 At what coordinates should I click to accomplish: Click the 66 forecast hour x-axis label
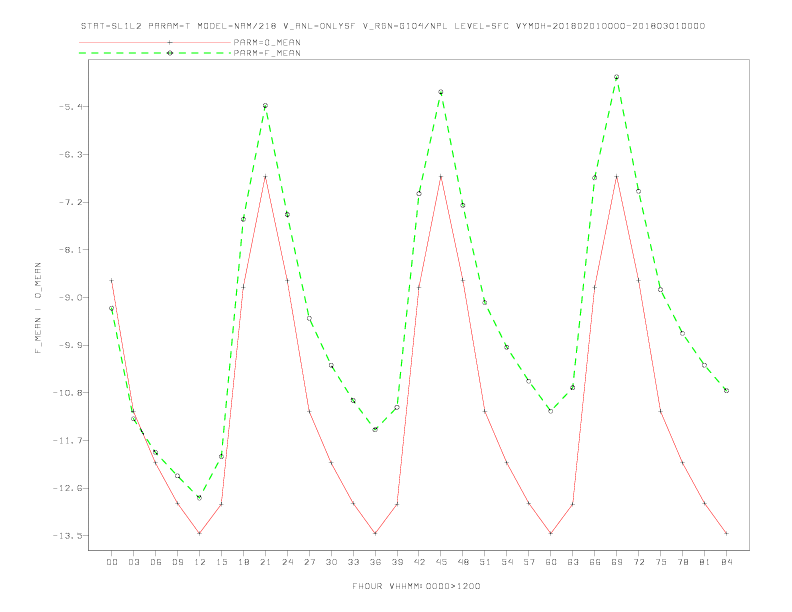pos(595,562)
